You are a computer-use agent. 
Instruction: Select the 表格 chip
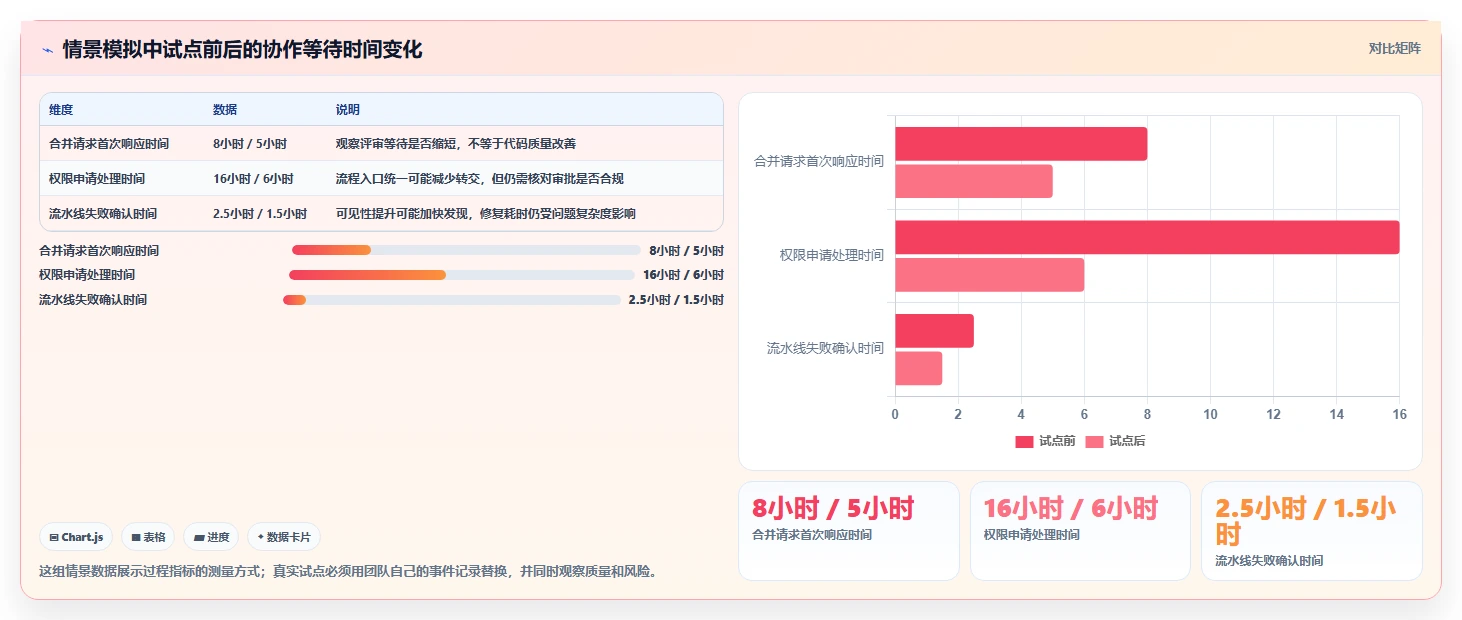click(x=148, y=537)
